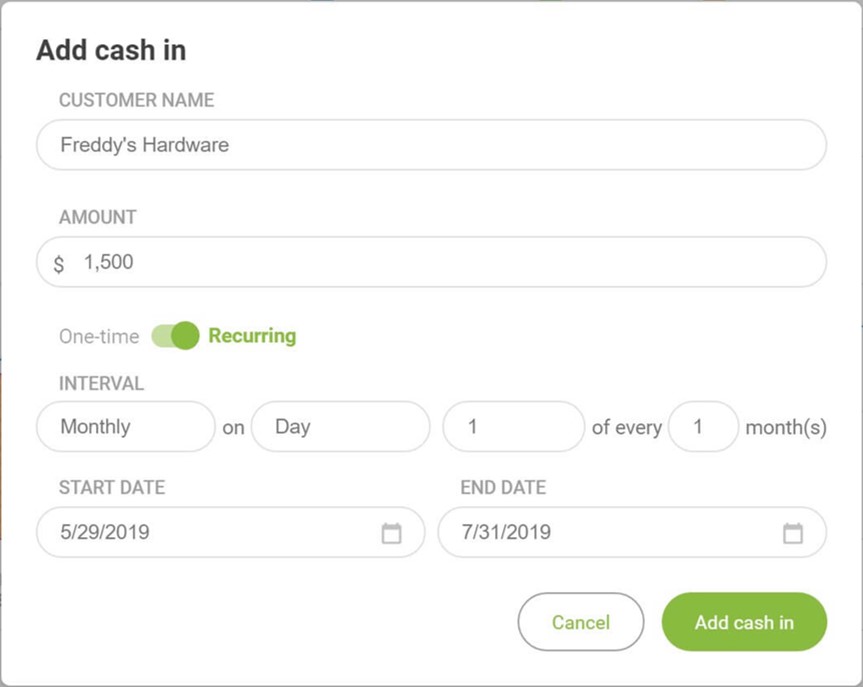Open the Monthly interval dropdown
Screen dimensions: 863x687
point(125,427)
